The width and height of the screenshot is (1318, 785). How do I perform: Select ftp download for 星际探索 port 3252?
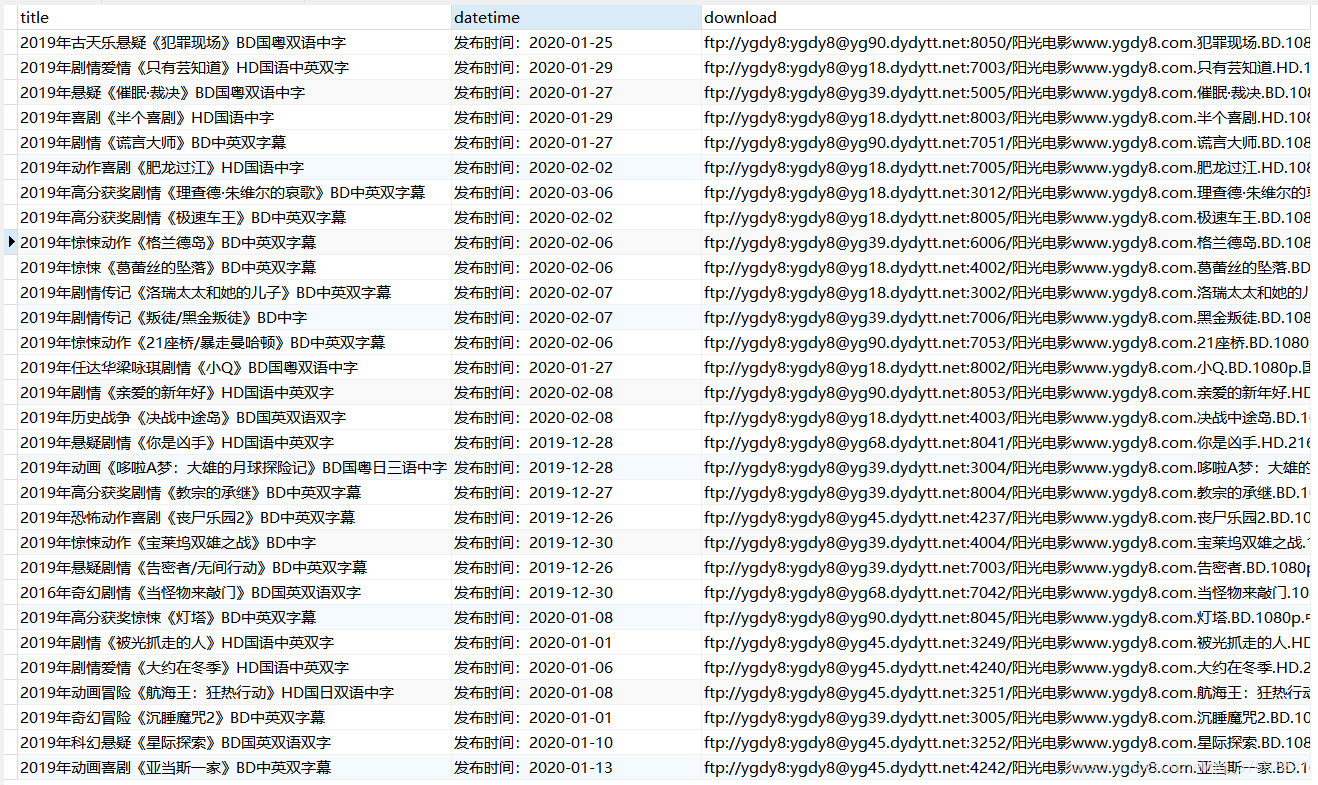tap(1006, 742)
